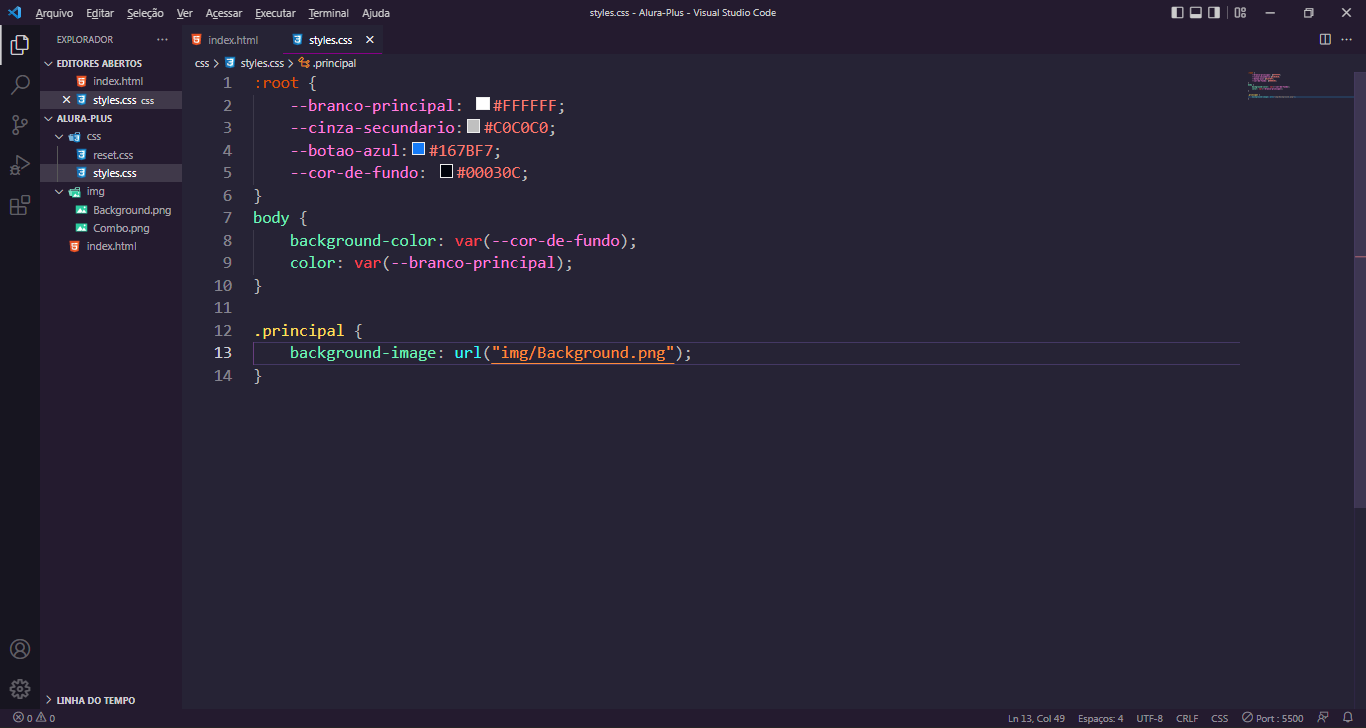Open the Ver menu
This screenshot has height=728, width=1366.
point(184,13)
